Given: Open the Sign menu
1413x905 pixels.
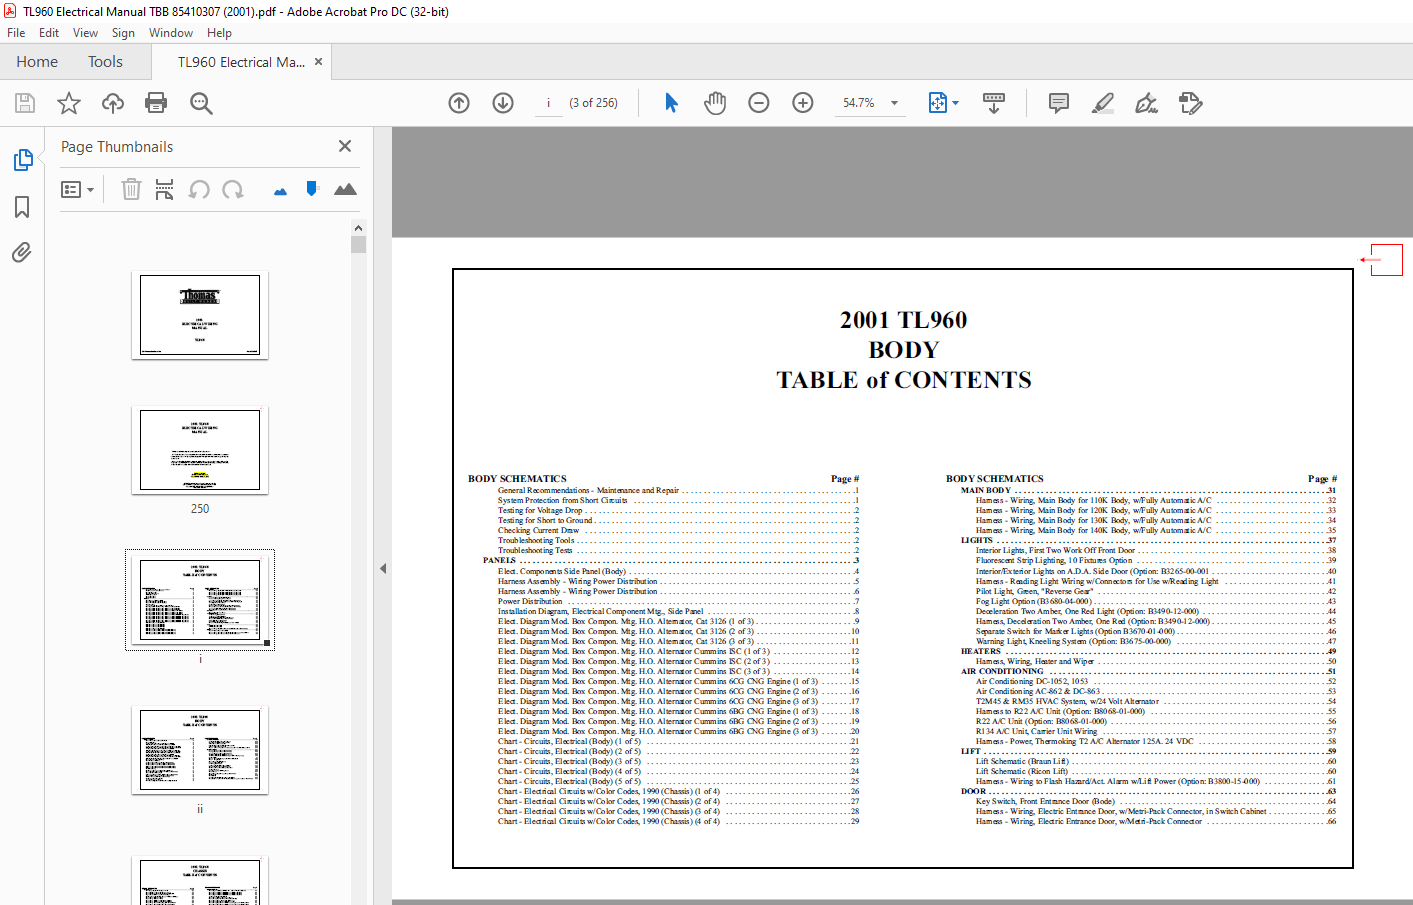Looking at the screenshot, I should [123, 33].
